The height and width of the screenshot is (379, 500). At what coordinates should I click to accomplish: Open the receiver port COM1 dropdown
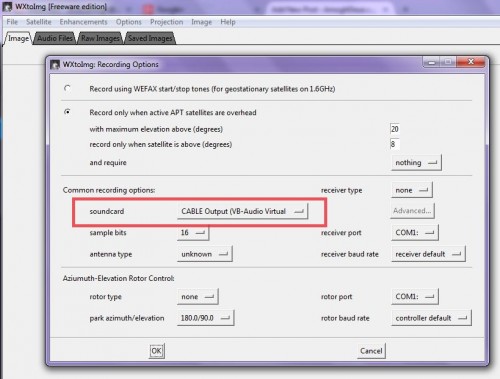[x=415, y=233]
